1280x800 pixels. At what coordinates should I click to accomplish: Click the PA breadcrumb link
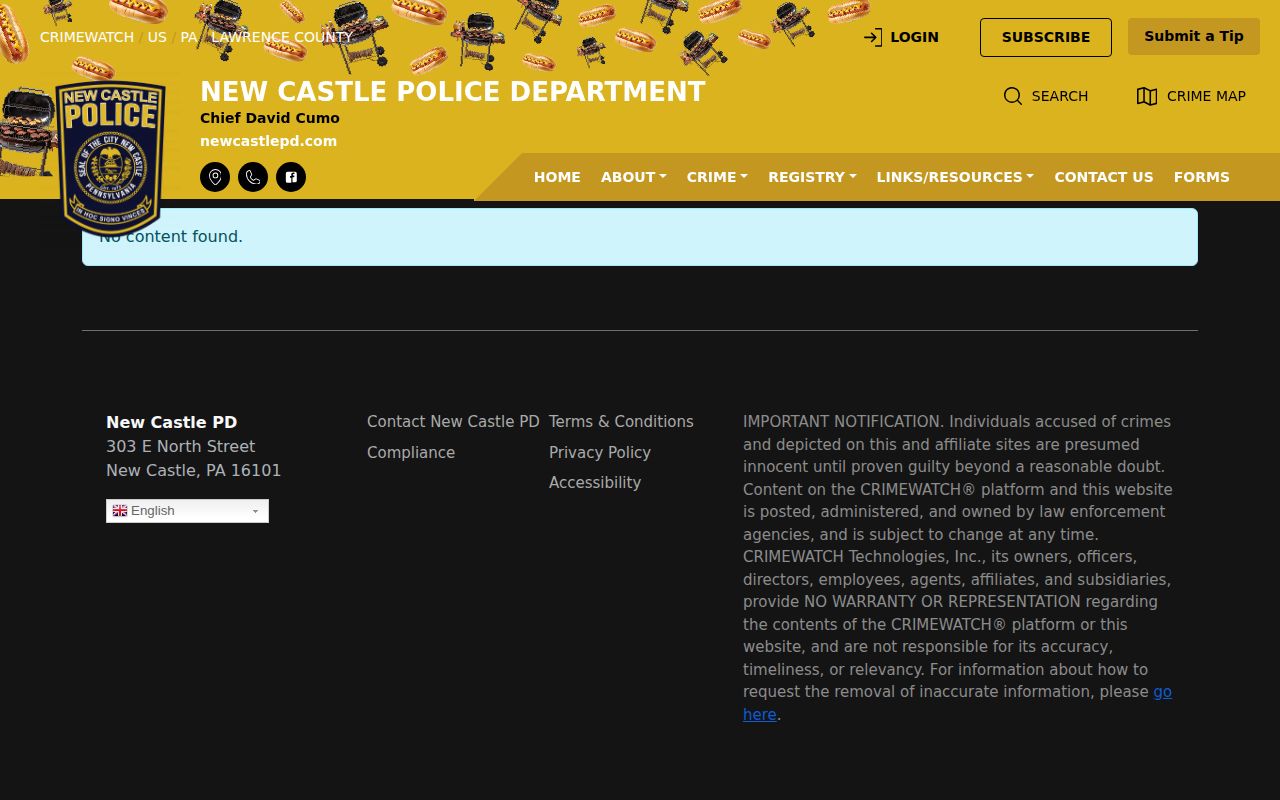point(189,37)
